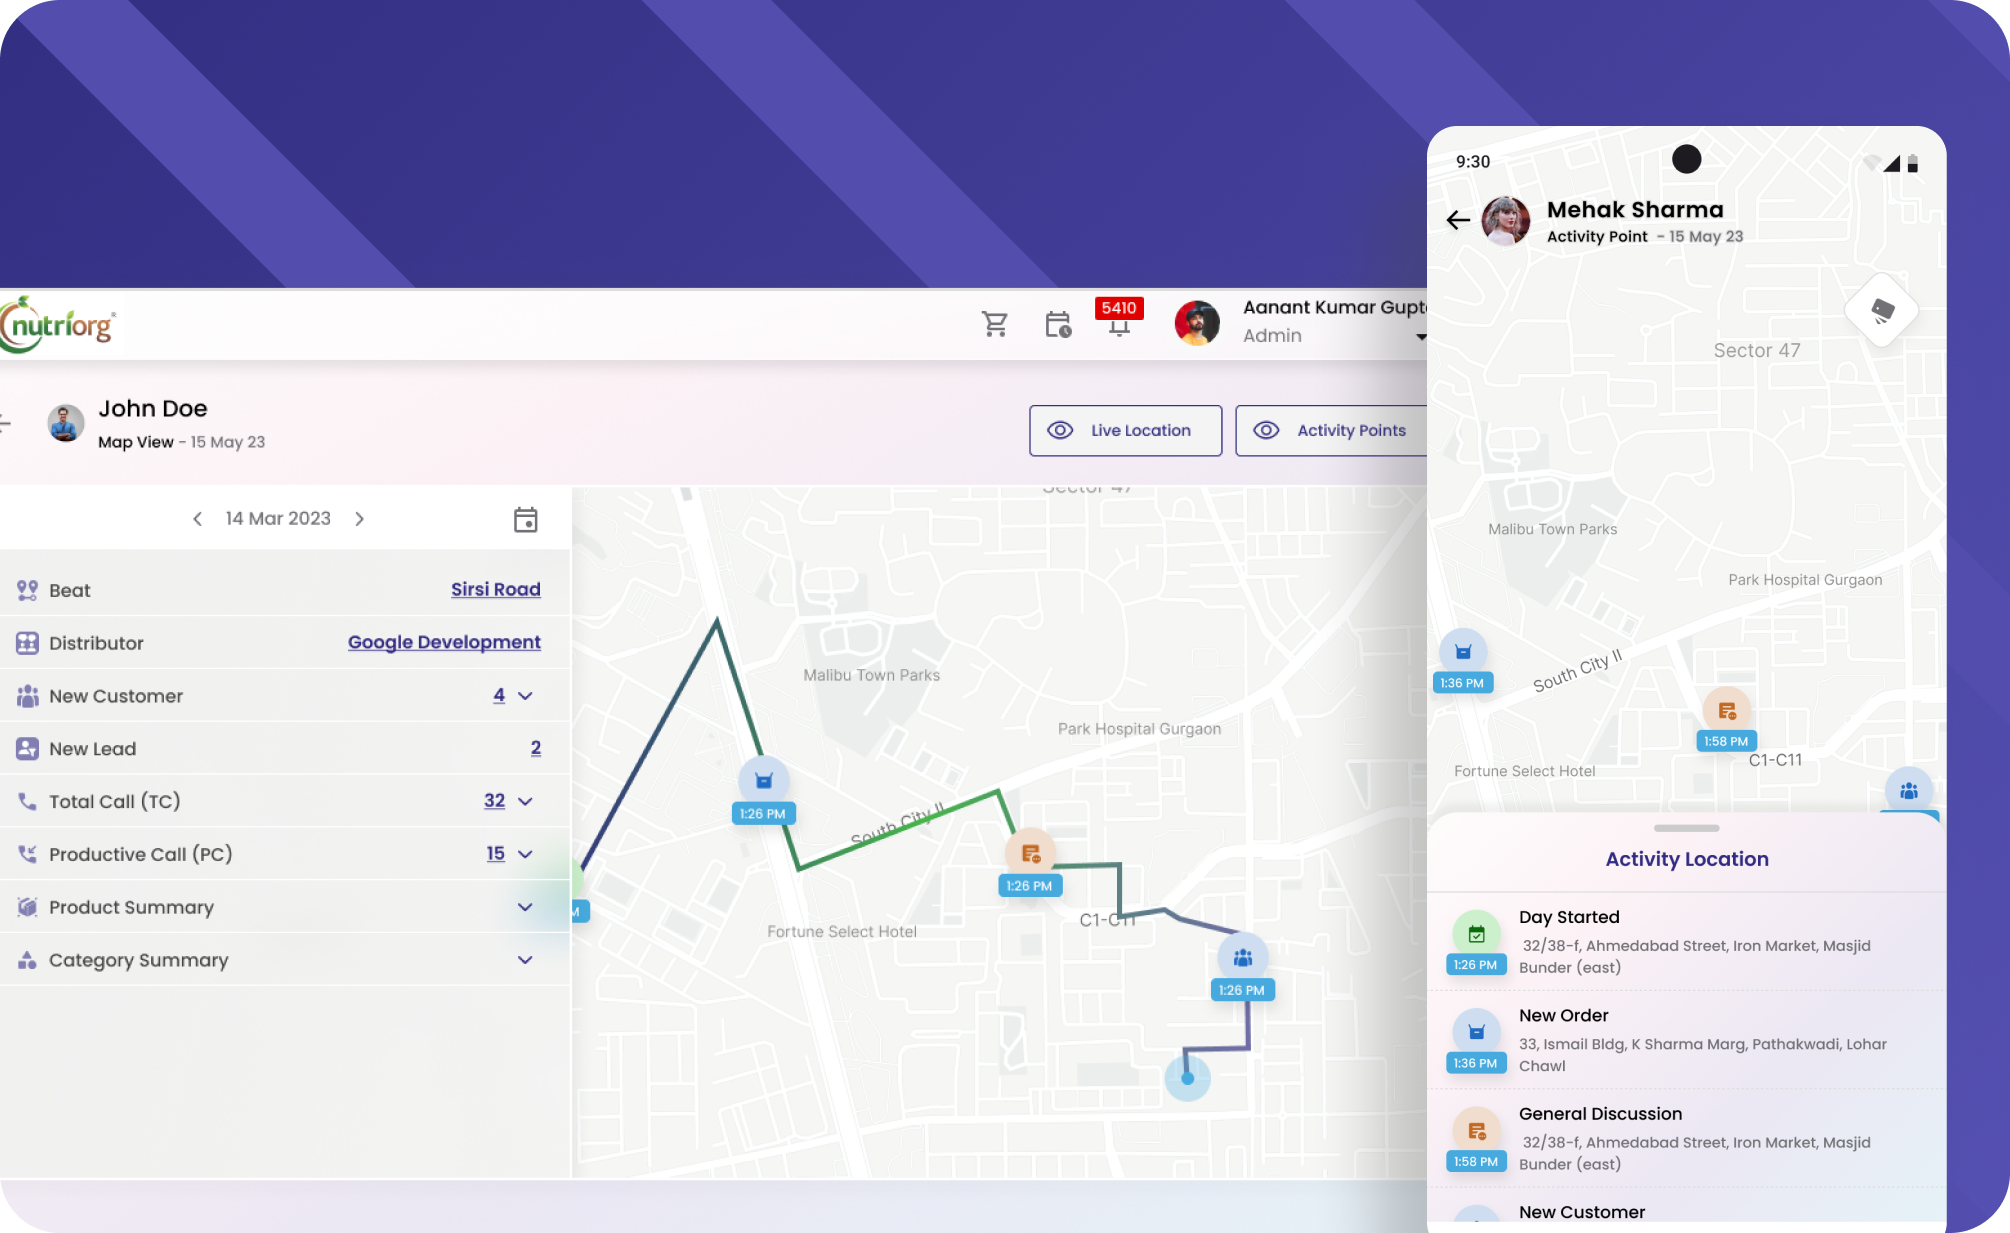Click the people marker on mobile map

[1909, 791]
